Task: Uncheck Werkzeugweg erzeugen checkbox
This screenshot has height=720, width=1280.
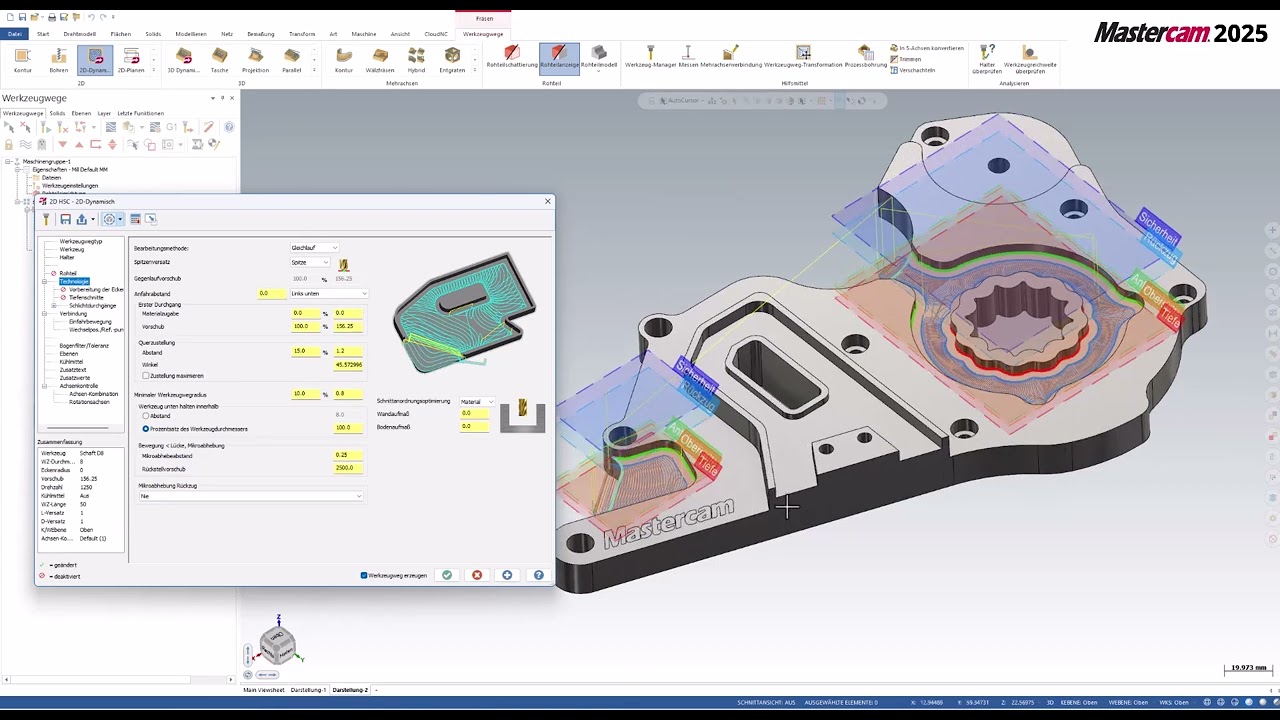Action: [364, 575]
